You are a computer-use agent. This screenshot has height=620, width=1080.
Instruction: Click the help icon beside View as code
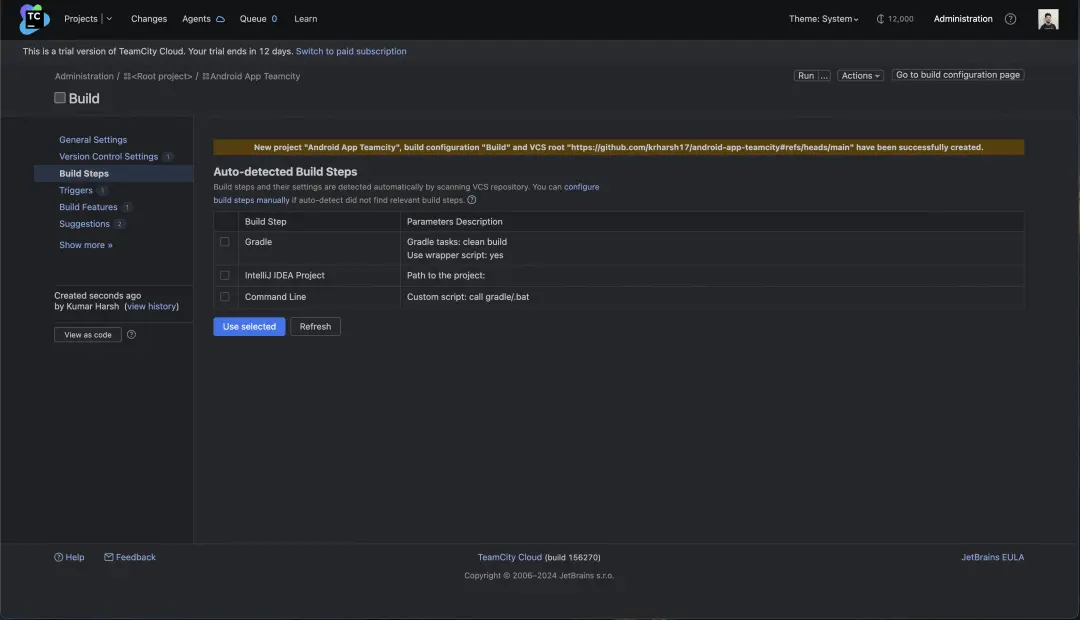[131, 335]
